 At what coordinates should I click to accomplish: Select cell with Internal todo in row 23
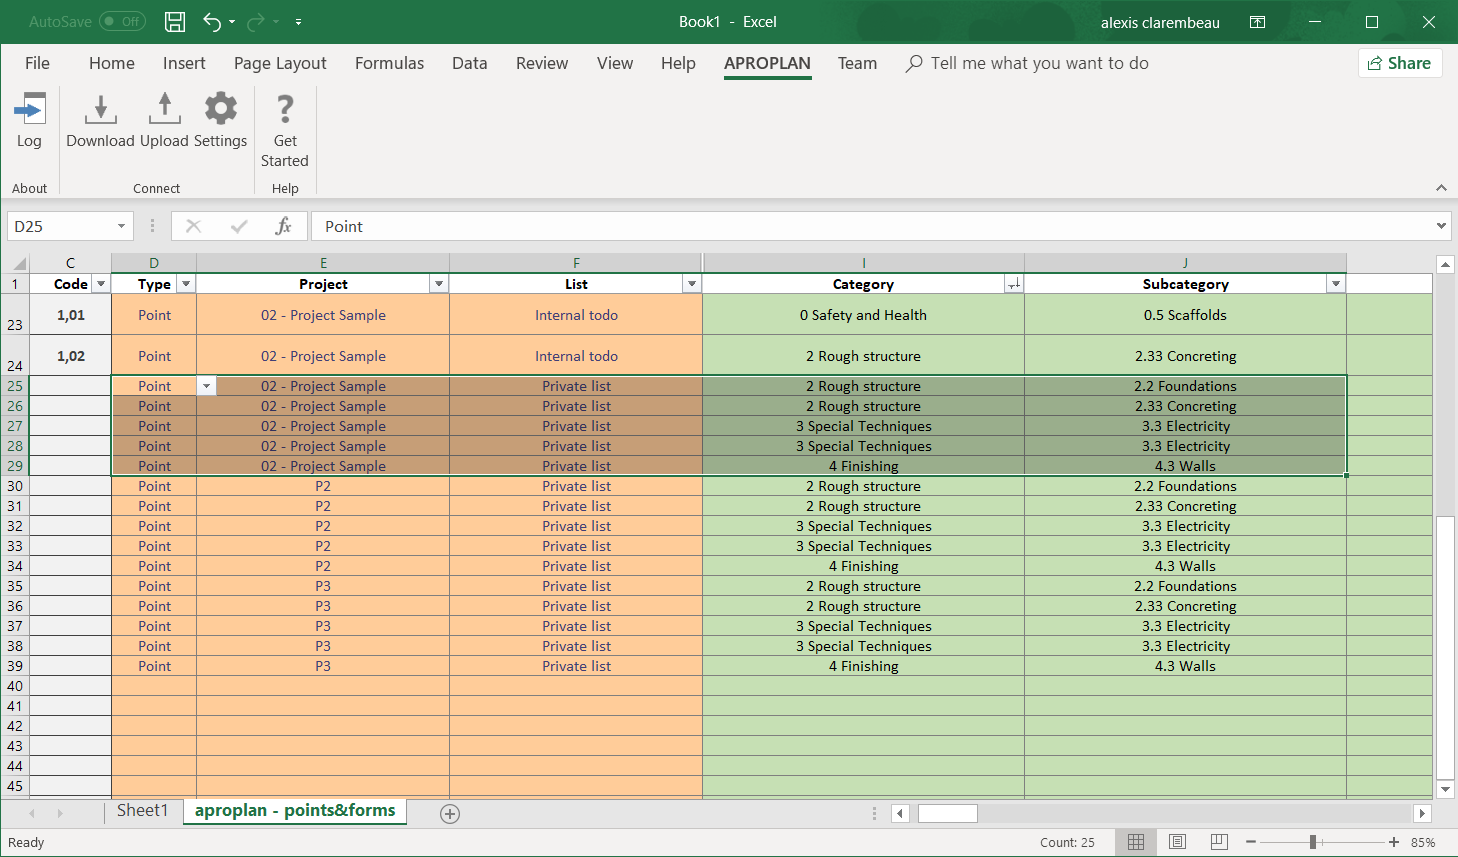coord(576,315)
